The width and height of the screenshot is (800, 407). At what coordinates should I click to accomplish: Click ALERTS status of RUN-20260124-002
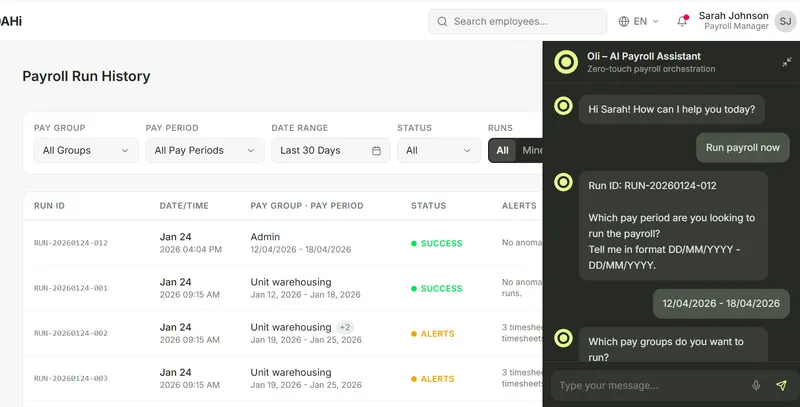[x=433, y=334]
